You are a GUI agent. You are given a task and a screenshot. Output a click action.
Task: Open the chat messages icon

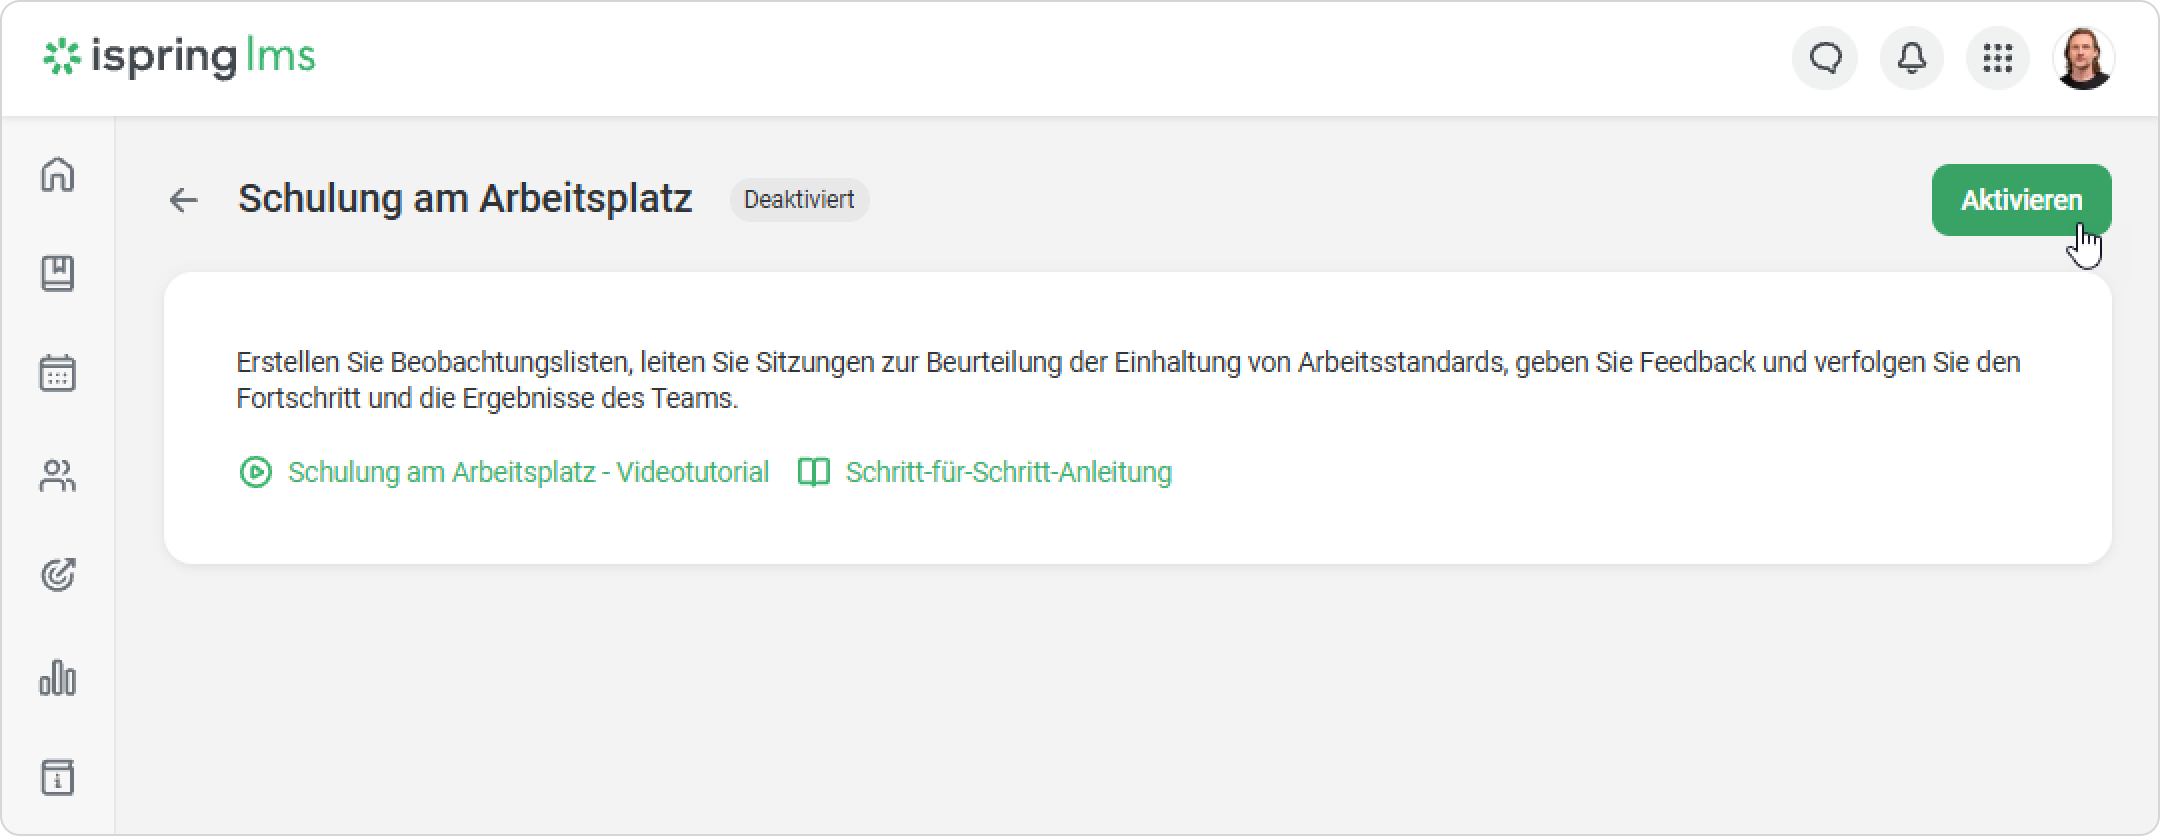1825,58
